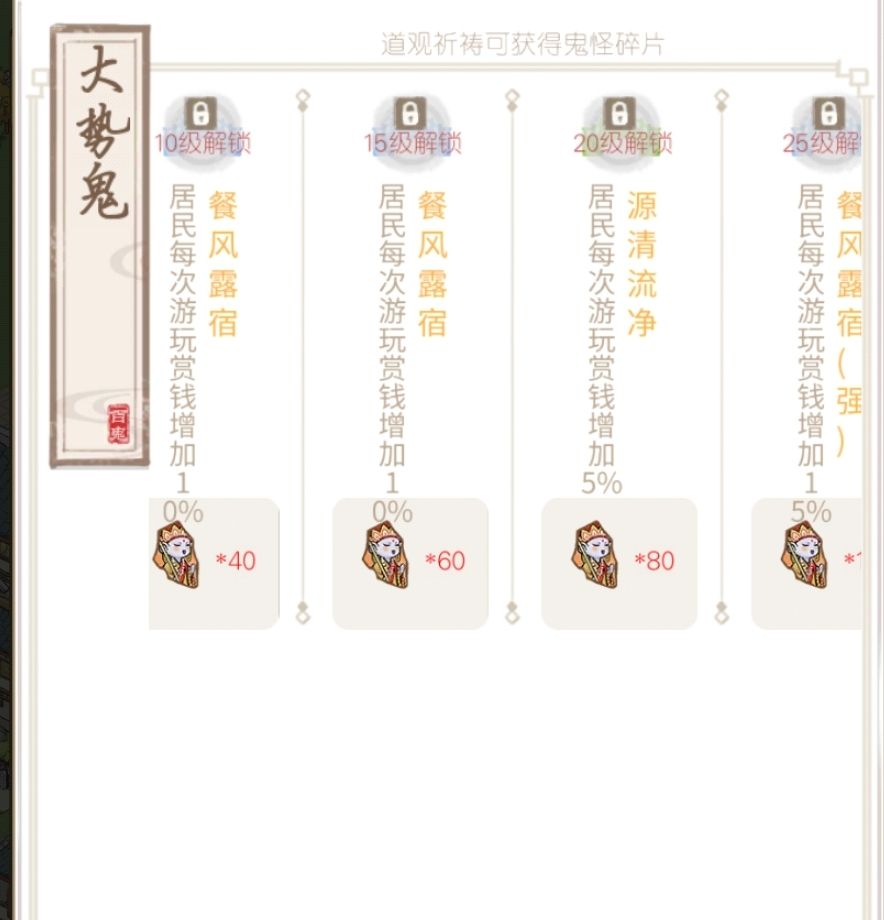Click the 5% coin bonus description under 源清流净
Screen dimensions: 884x920
point(602,340)
